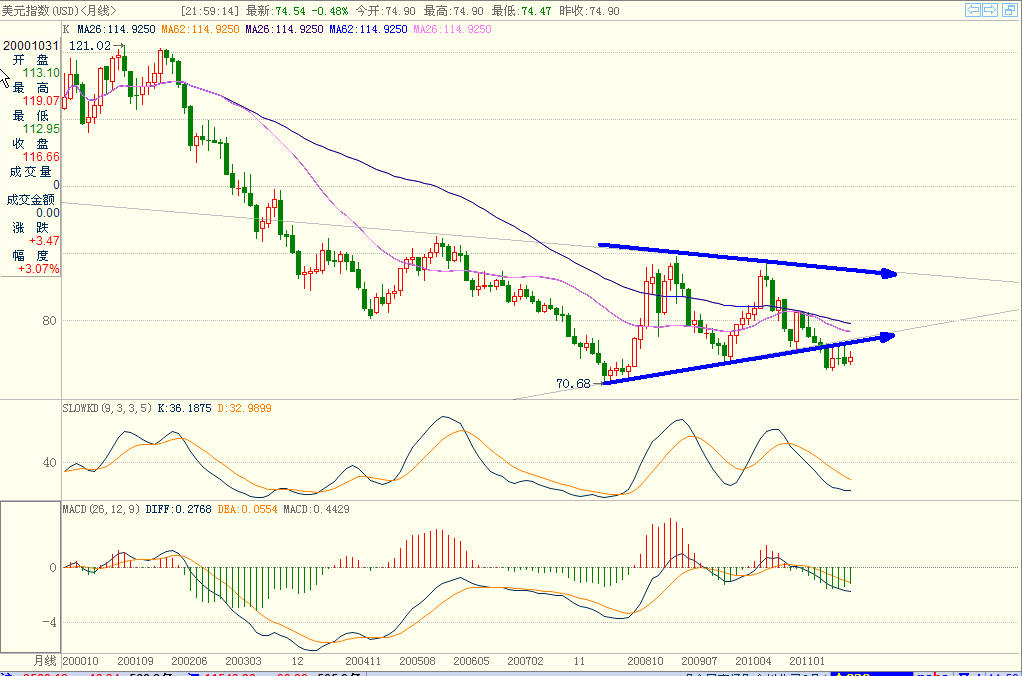Click the orange D:32.9899 indicator value
Image resolution: width=1022 pixels, height=676 pixels.
coord(244,408)
